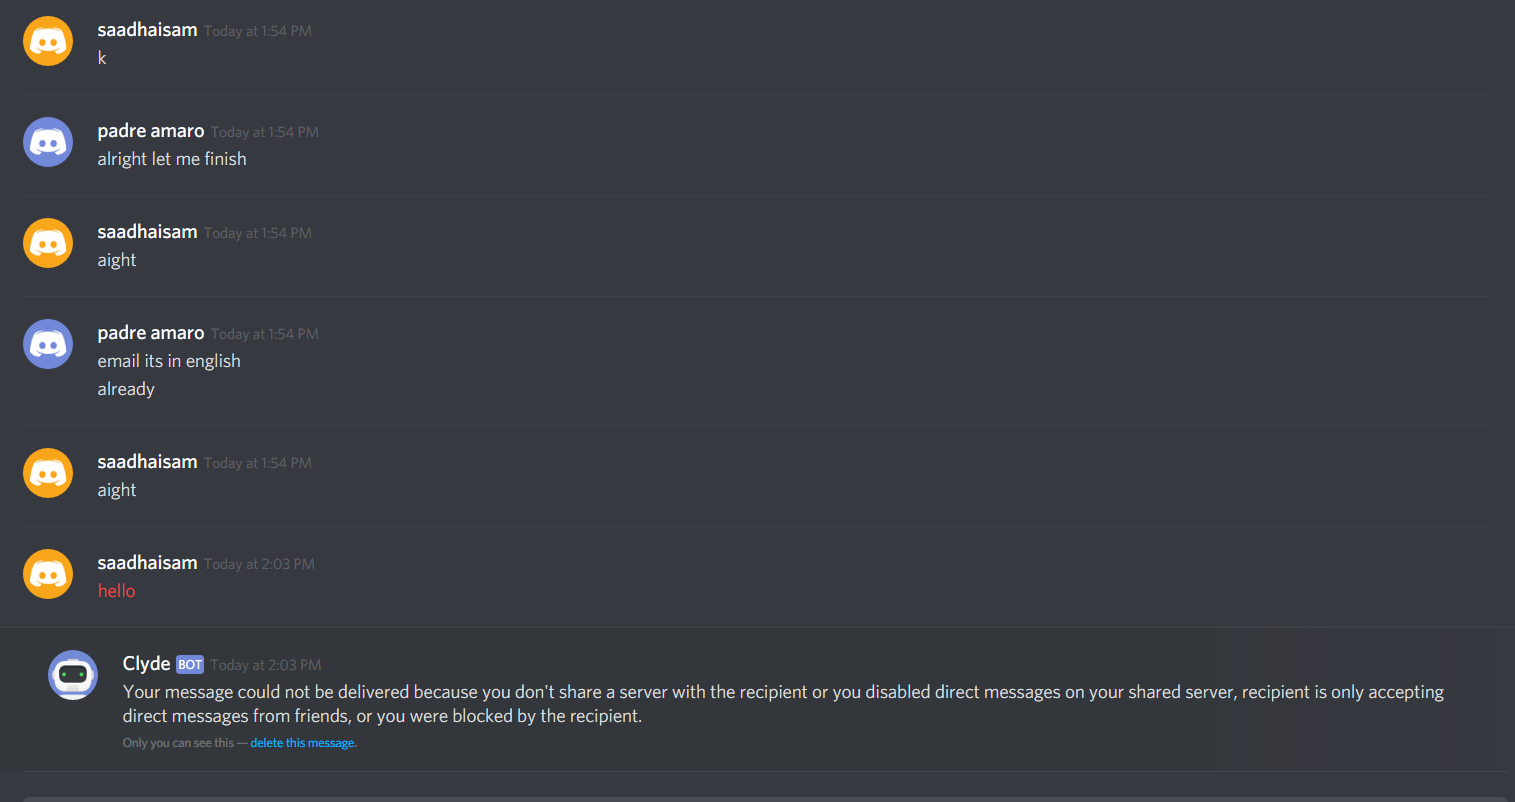Viewport: 1515px width, 802px height.
Task: Select saadhaisam username above the red hello
Action: pos(147,563)
